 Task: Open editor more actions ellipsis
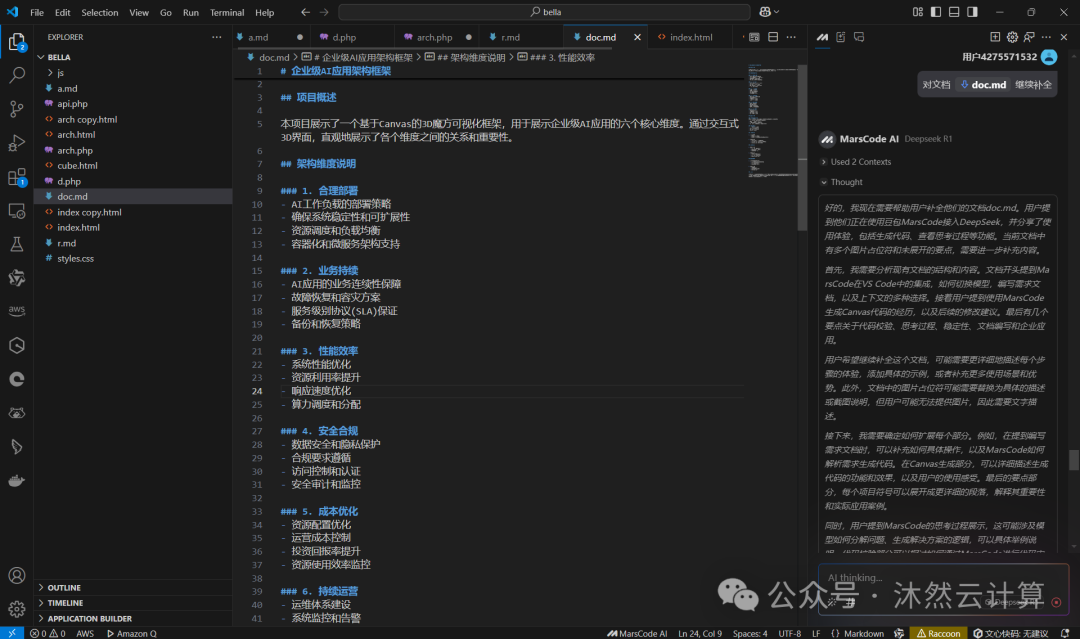791,37
